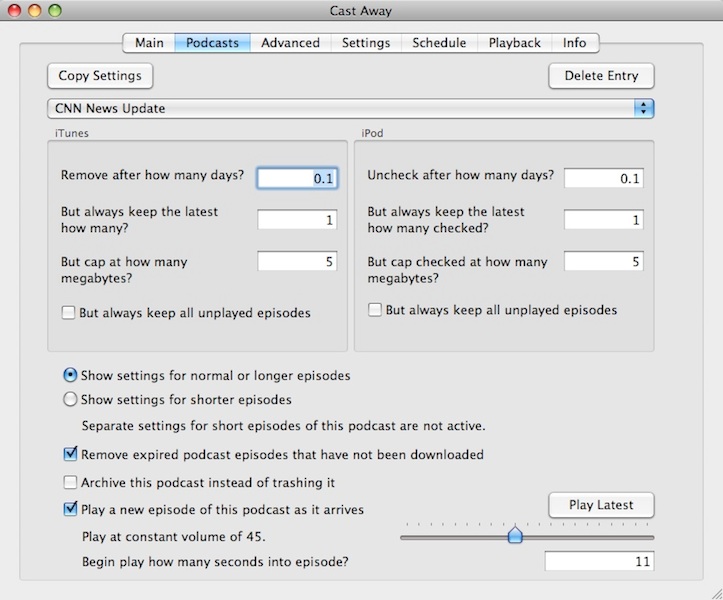Select the Playback tab
Screen dimensions: 723x600
pos(514,43)
